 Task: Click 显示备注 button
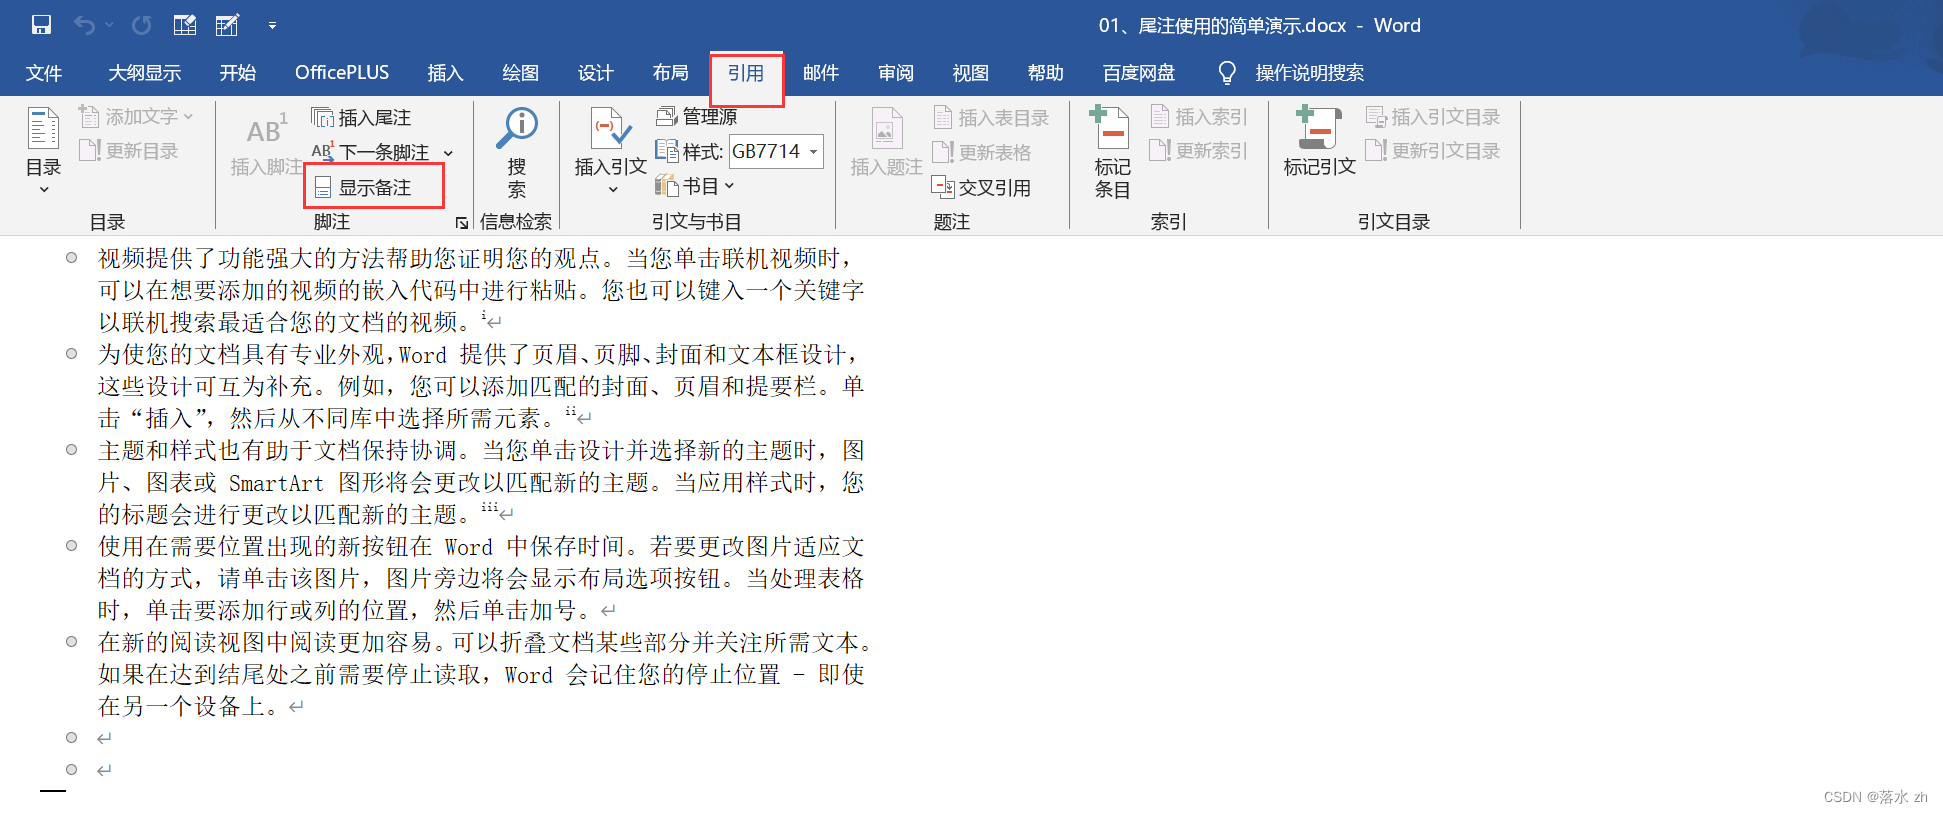pyautogui.click(x=364, y=187)
